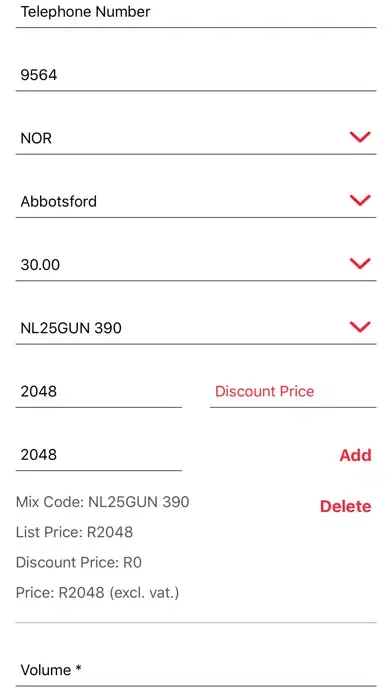Select the 2048 field beside Discount Price
Viewport: 392px width, 696px height.
(x=99, y=392)
